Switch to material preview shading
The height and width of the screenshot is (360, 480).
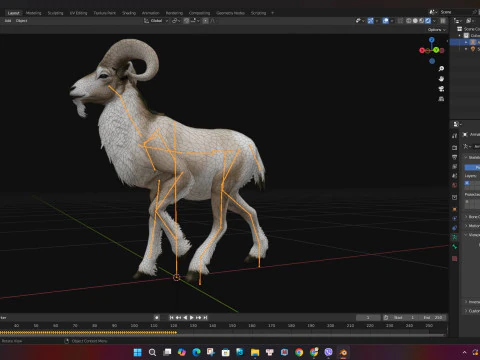[422, 21]
